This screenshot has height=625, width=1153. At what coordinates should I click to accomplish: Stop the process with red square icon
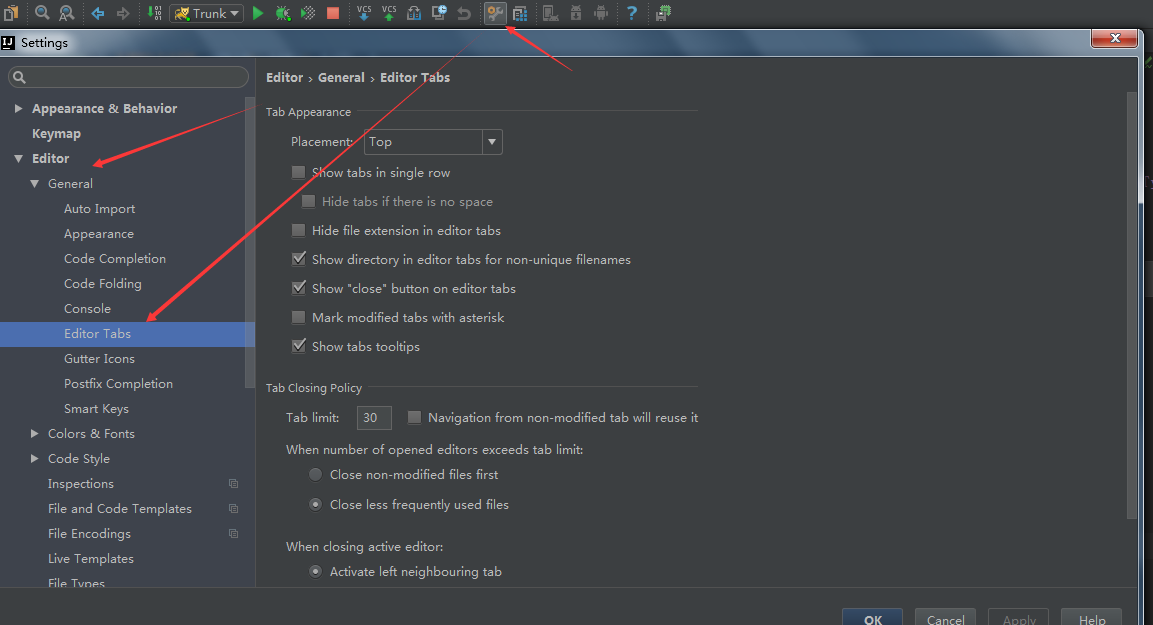pyautogui.click(x=333, y=13)
